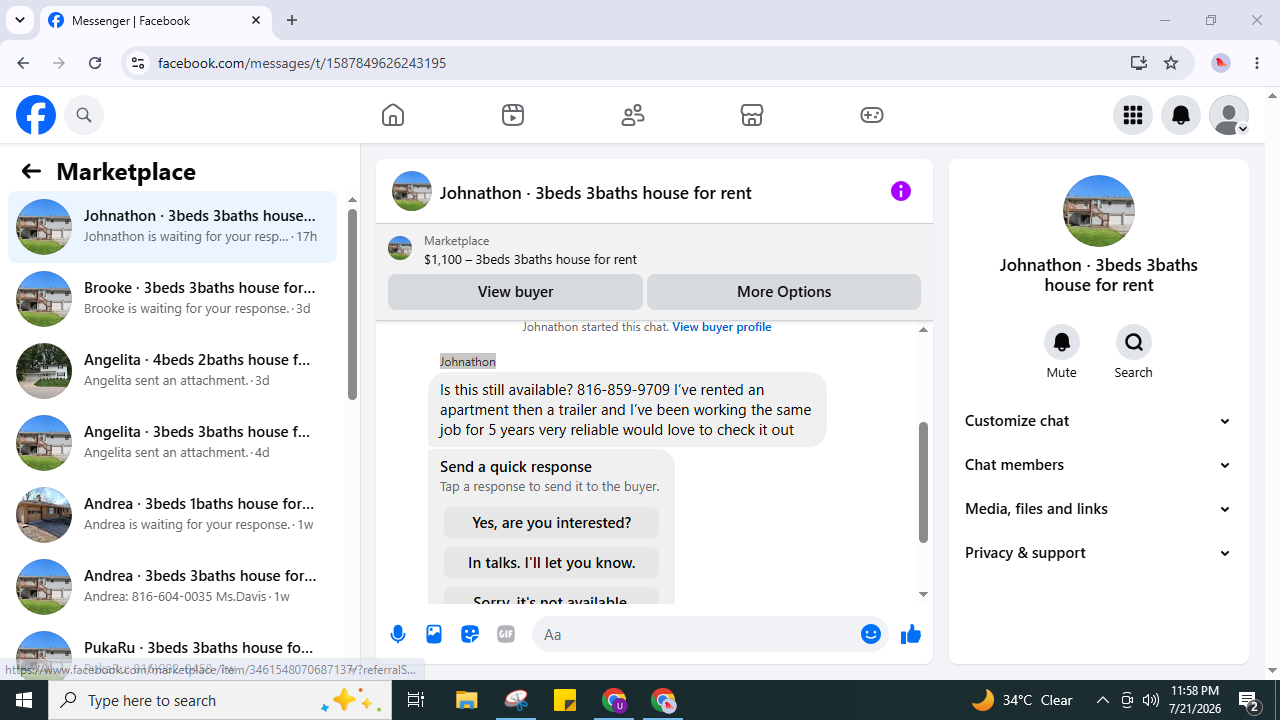Expand the Customize chat section
1280x720 pixels.
1099,421
